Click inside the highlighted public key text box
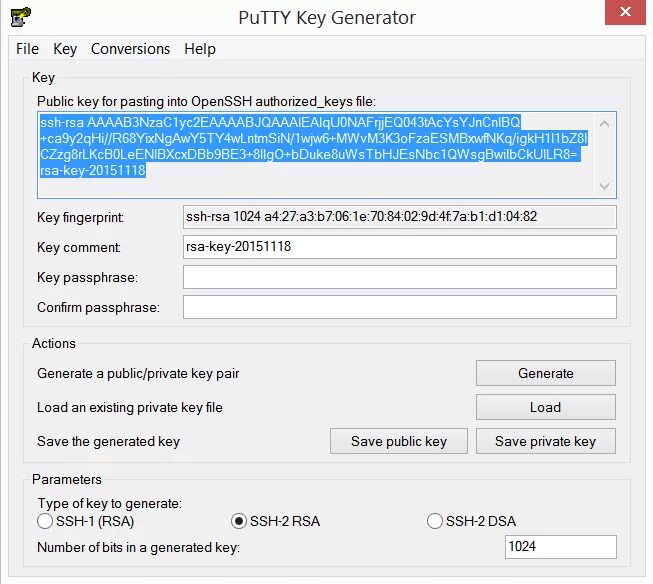This screenshot has height=584, width=653. pyautogui.click(x=317, y=155)
